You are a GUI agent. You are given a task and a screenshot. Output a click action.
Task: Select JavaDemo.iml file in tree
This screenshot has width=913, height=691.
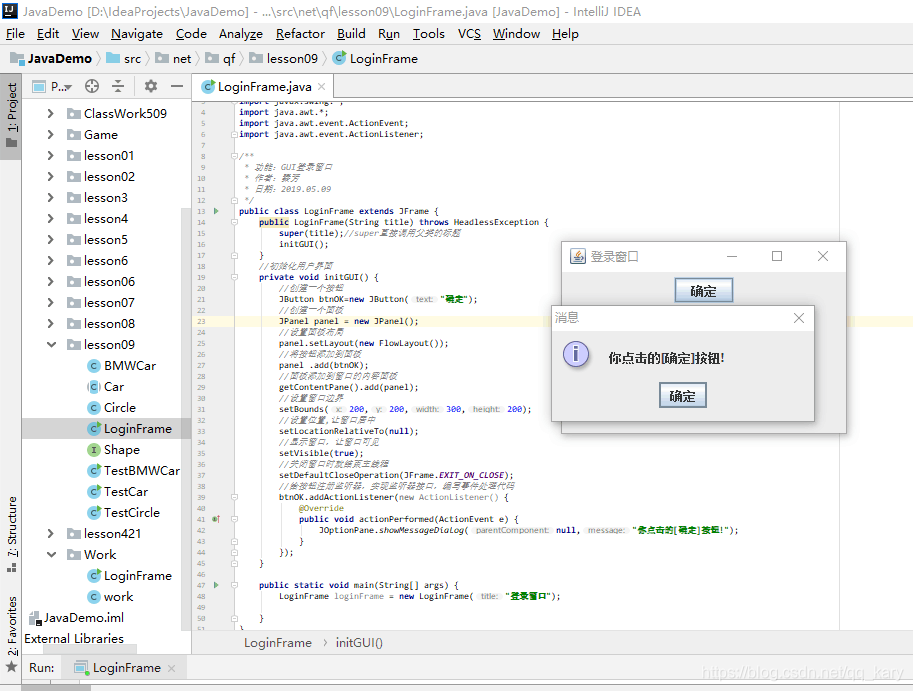(x=76, y=618)
